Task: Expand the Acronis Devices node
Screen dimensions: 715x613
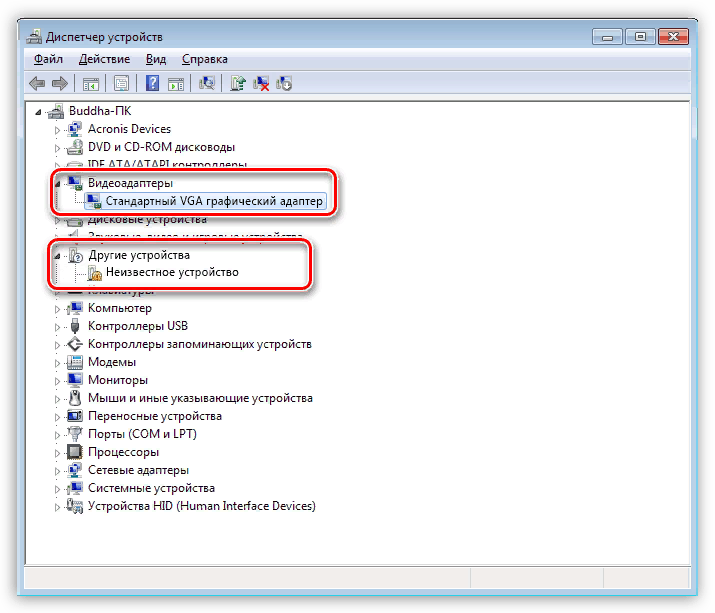Action: coord(57,130)
